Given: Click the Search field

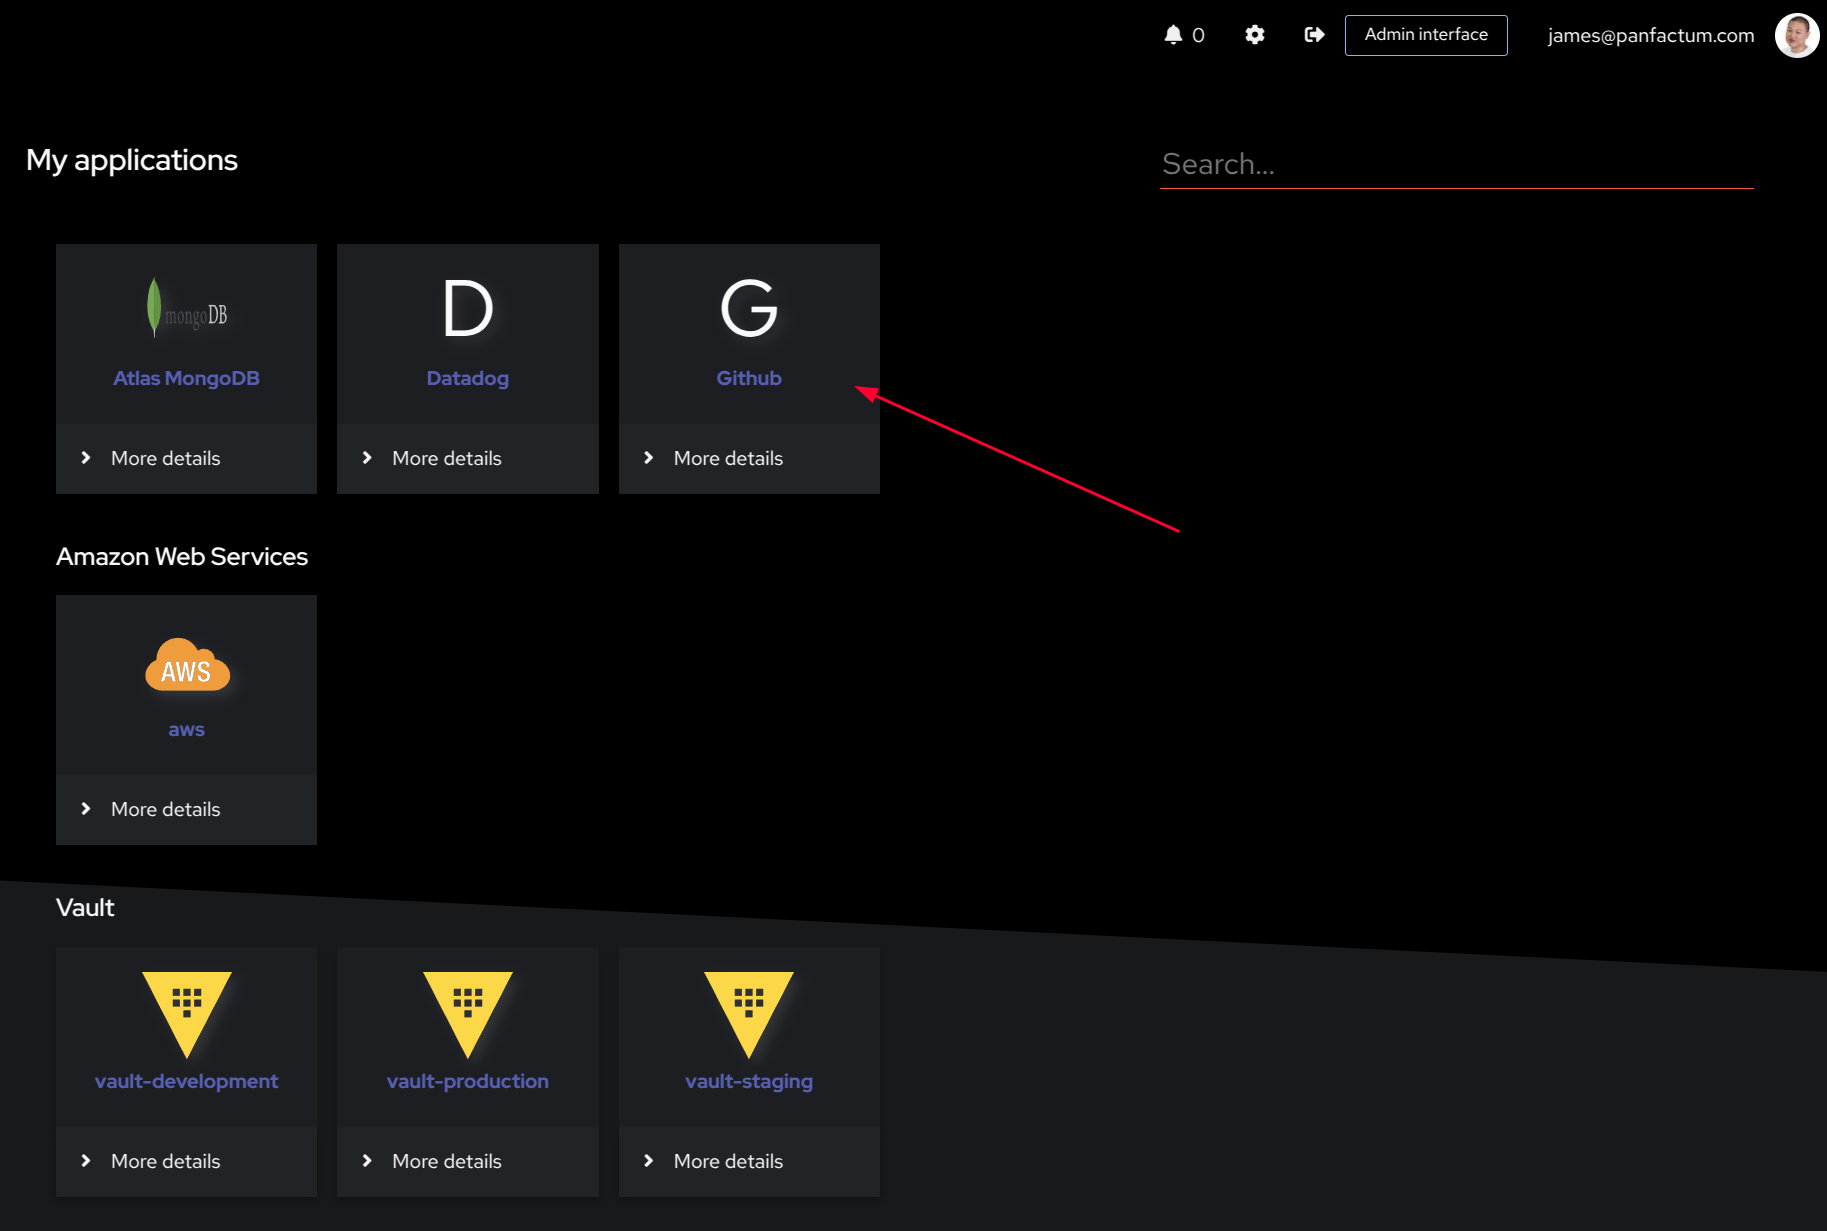Looking at the screenshot, I should (1456, 163).
